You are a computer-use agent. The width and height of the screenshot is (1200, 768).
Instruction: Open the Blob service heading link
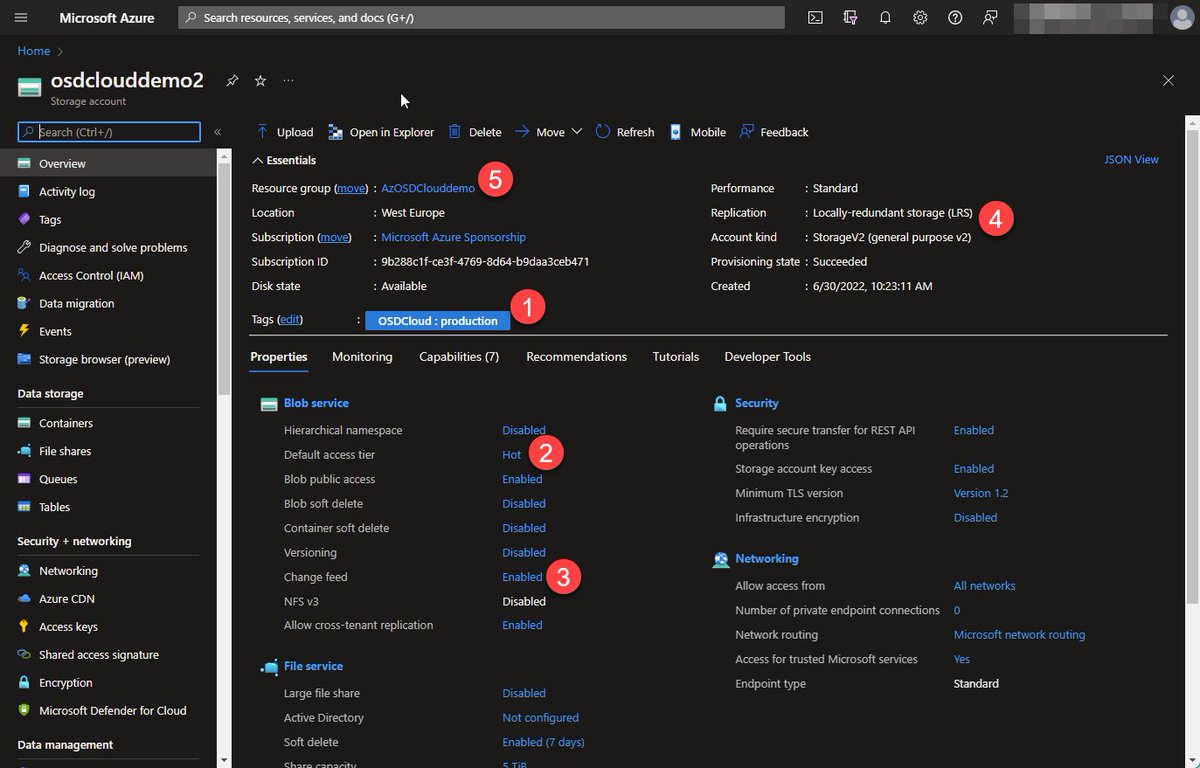coord(316,403)
